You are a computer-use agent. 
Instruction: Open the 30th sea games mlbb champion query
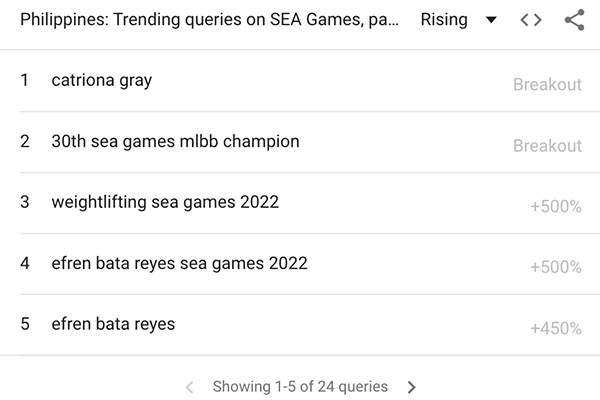(x=175, y=141)
